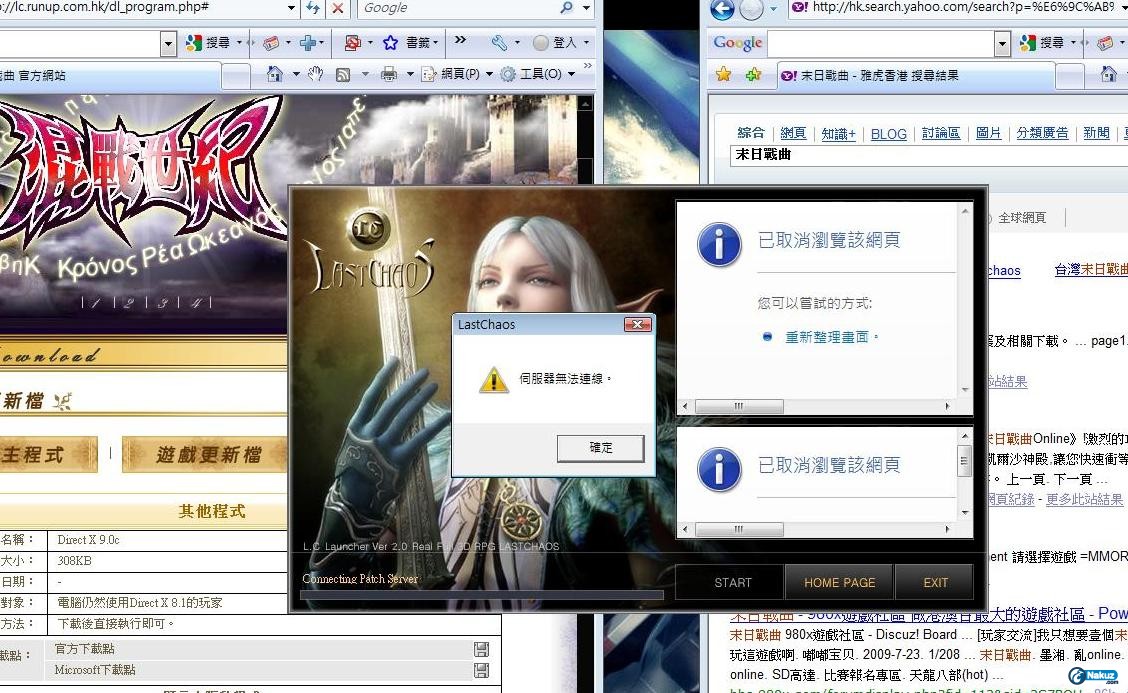Click the Microsoft下載點 download link
Viewport: 1128px width, 693px height.
click(95, 670)
